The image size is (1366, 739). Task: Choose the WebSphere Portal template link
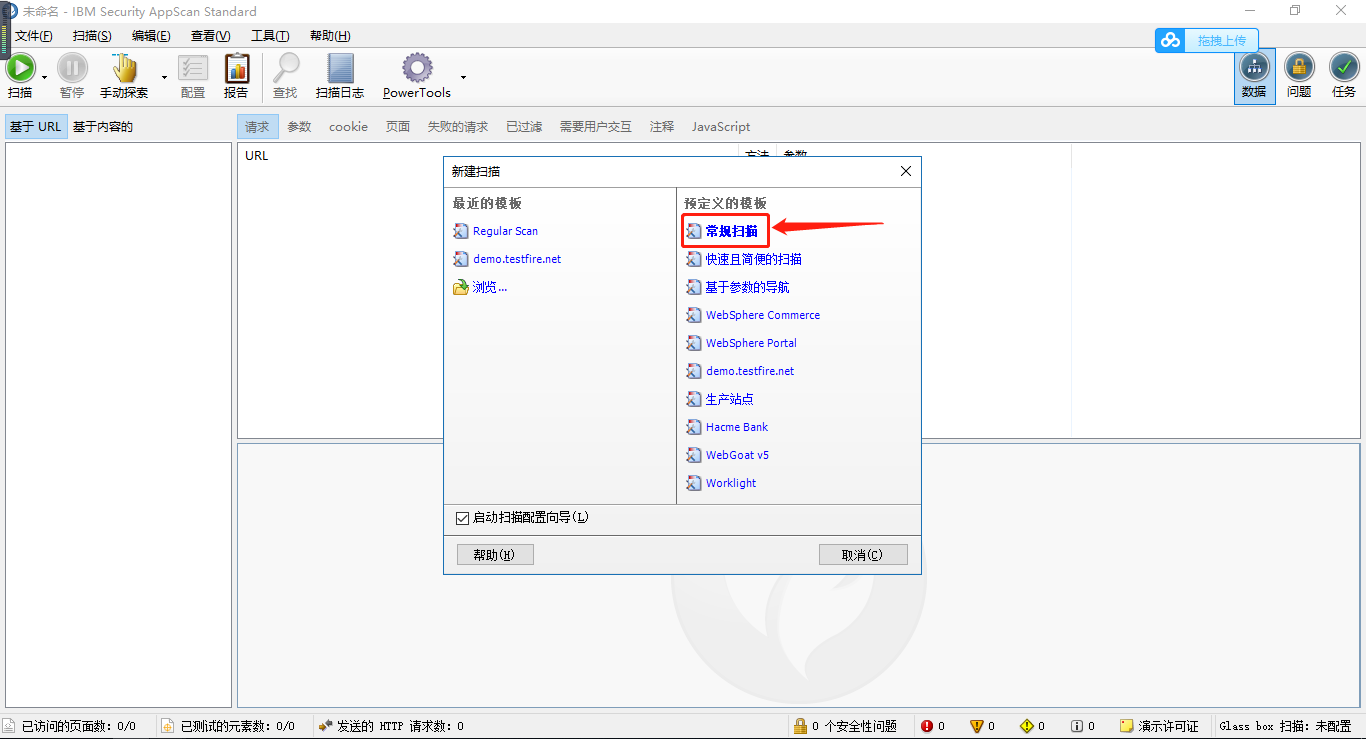(752, 343)
